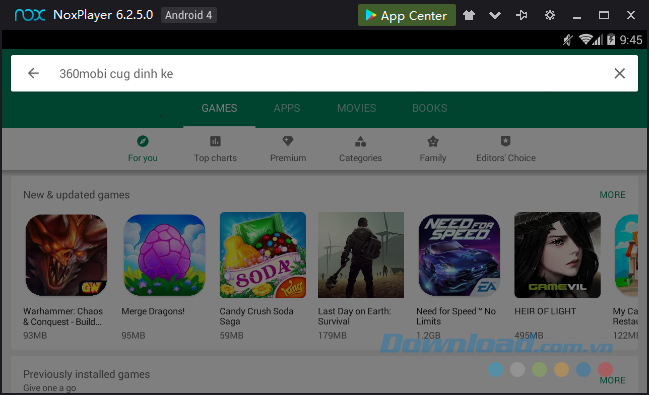Switch to the GAMES tab

tap(219, 108)
